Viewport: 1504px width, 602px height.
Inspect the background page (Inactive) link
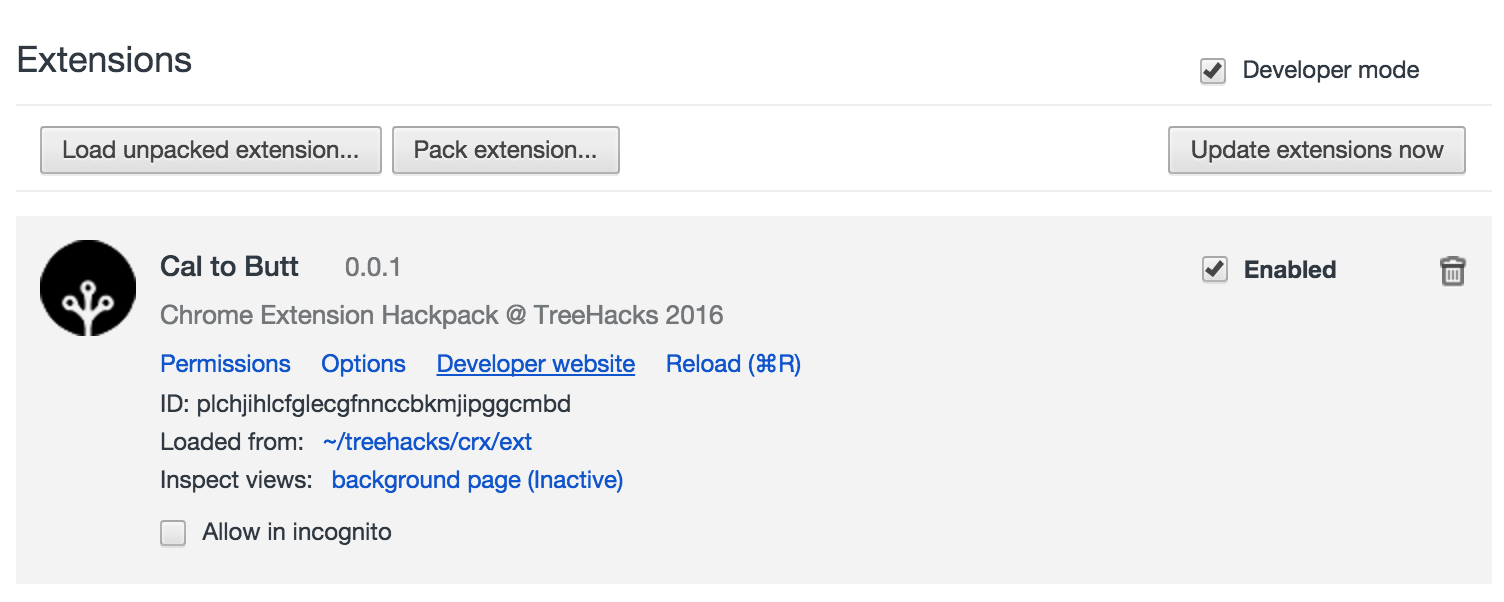click(x=477, y=481)
